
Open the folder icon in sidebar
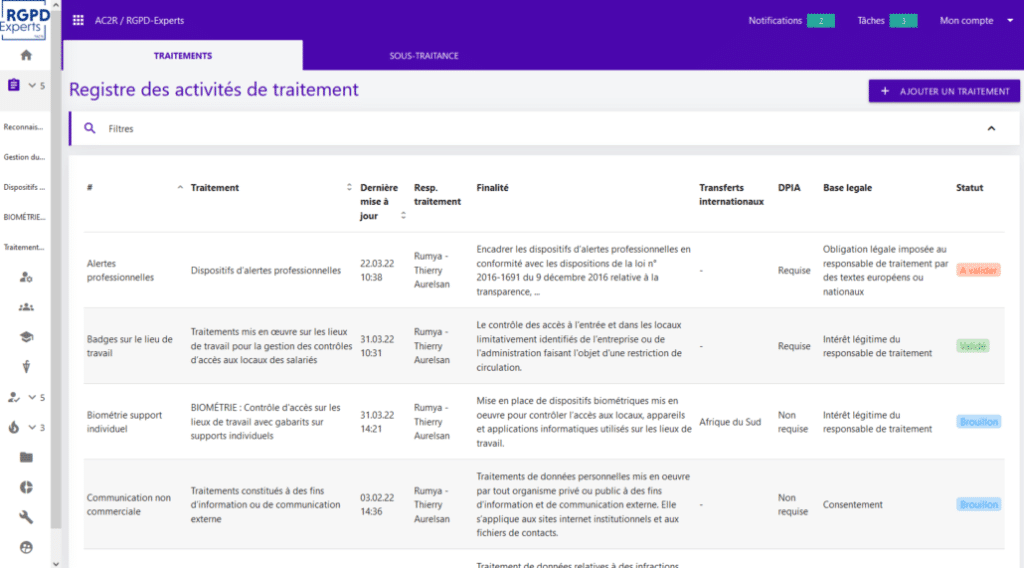coord(26,457)
